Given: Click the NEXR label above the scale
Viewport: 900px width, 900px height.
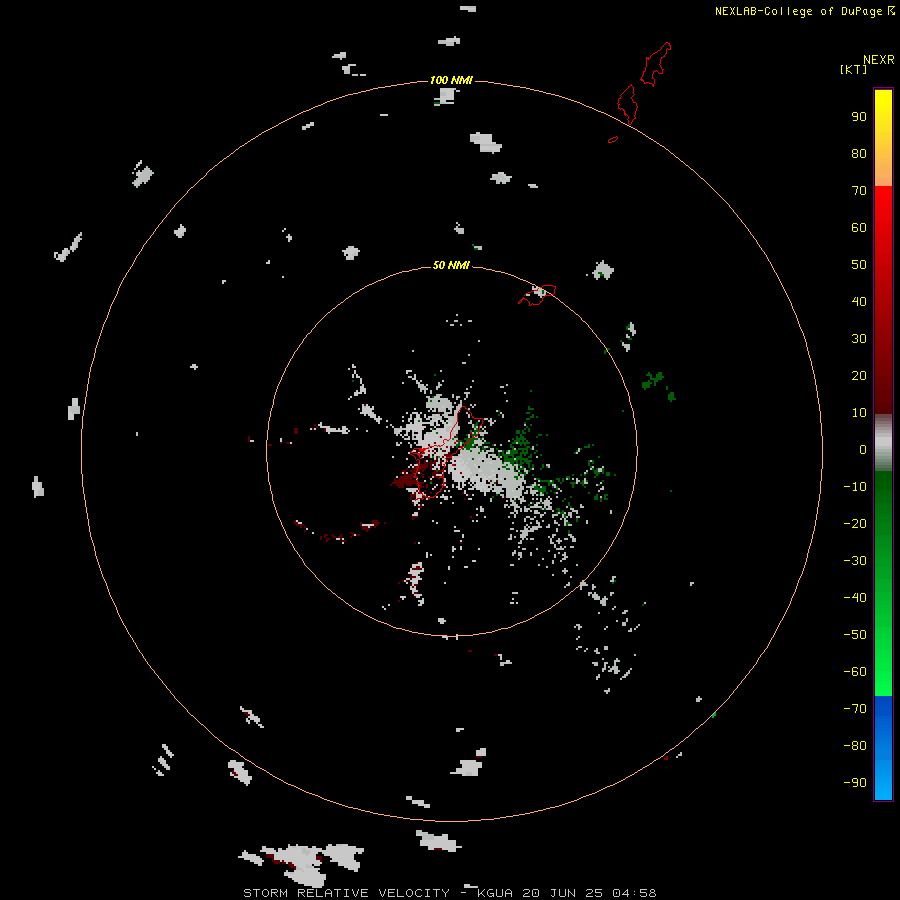Looking at the screenshot, I should coord(878,60).
